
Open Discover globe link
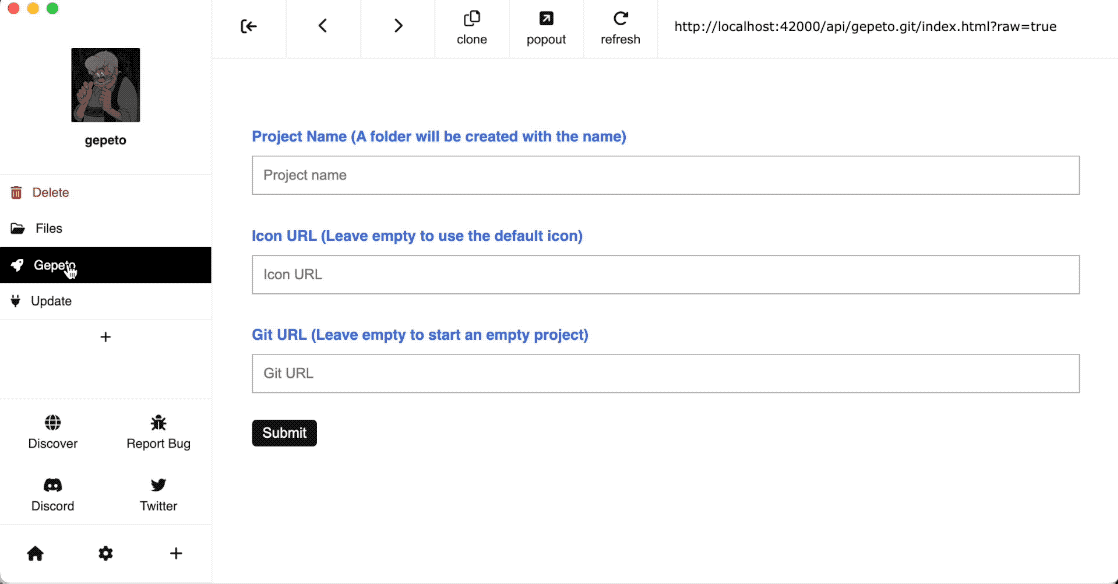[53, 432]
